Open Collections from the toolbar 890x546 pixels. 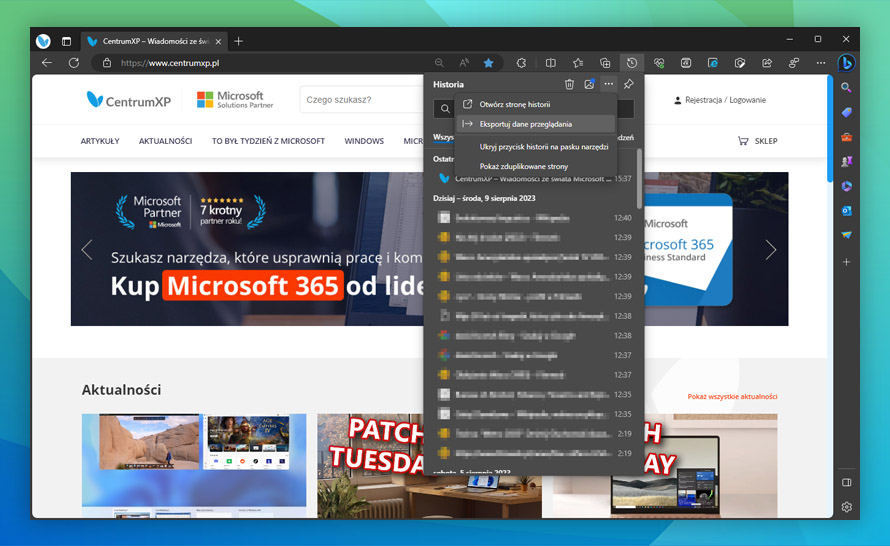pyautogui.click(x=605, y=63)
